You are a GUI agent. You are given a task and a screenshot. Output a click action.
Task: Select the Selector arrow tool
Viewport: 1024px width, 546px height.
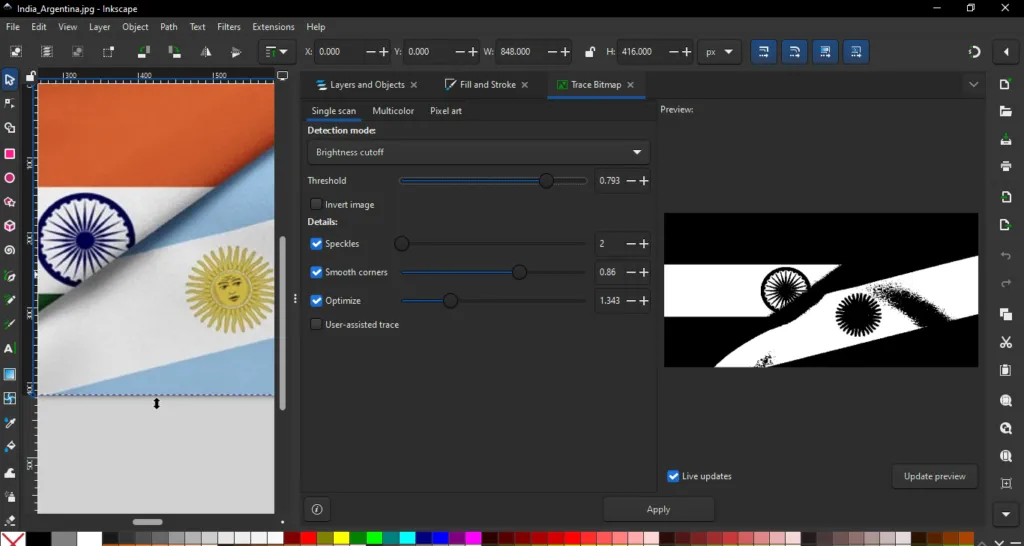pyautogui.click(x=10, y=80)
